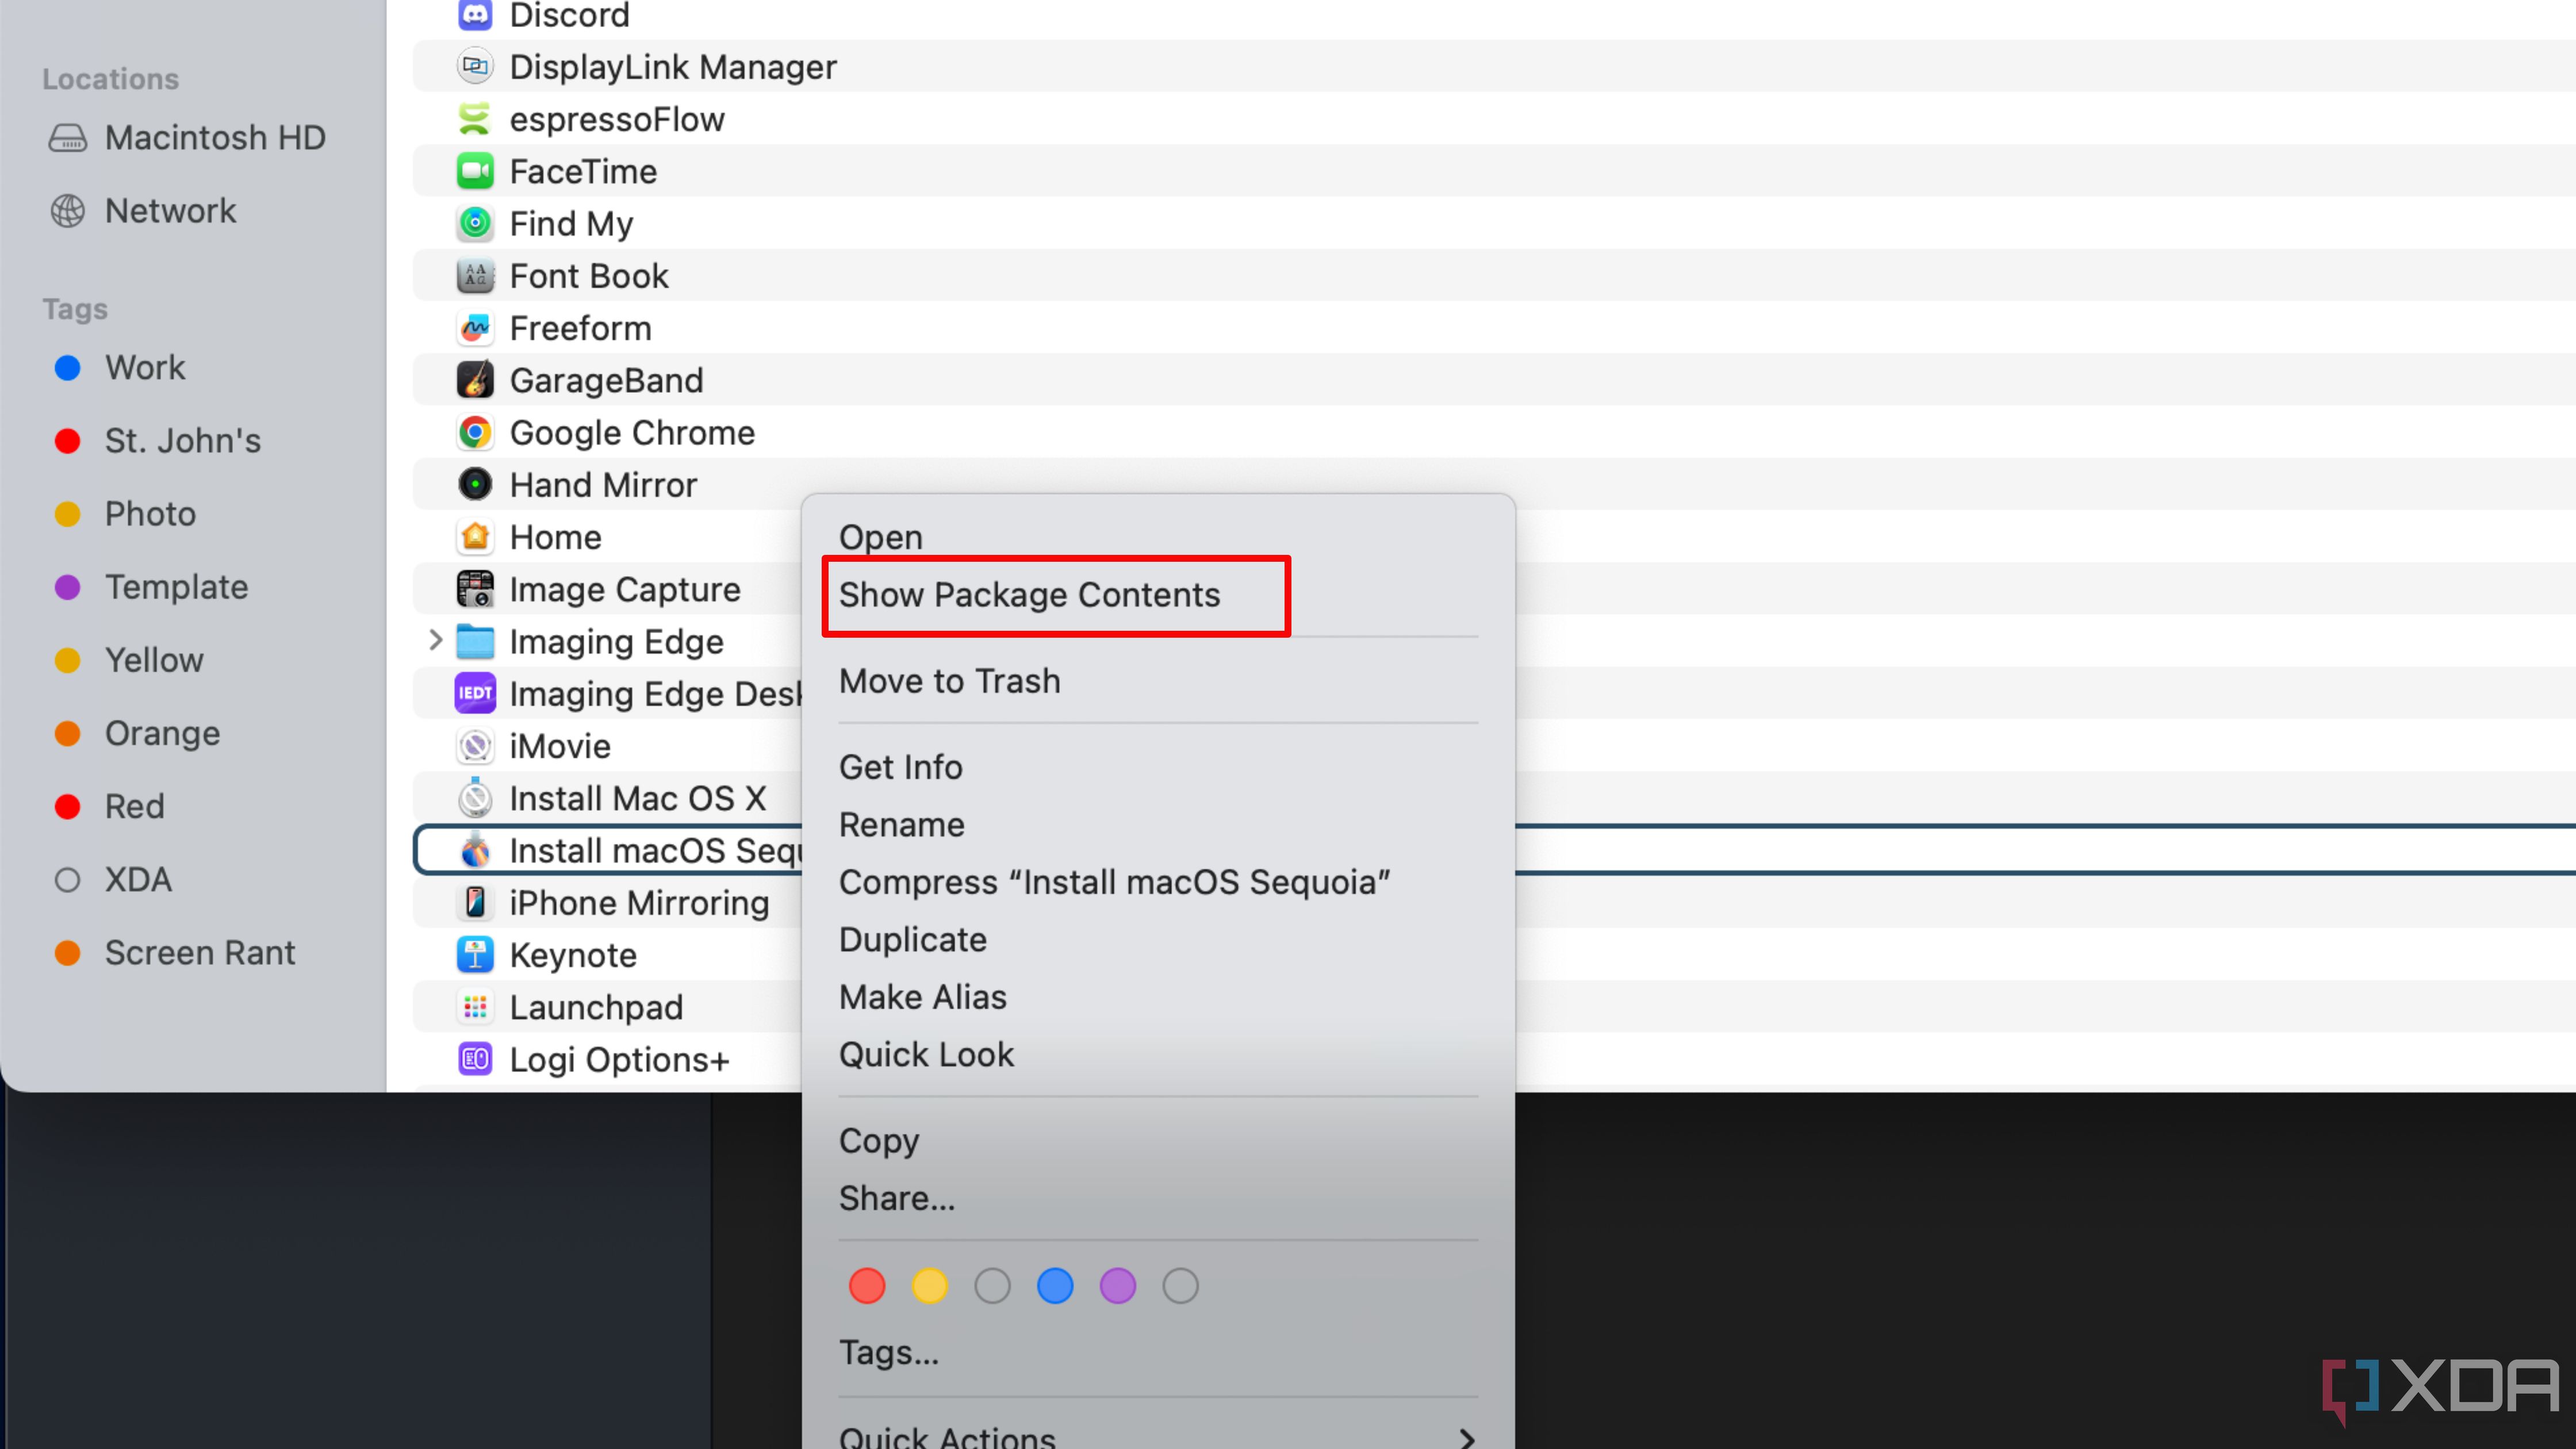Choose Show Package Contents

click(1029, 595)
